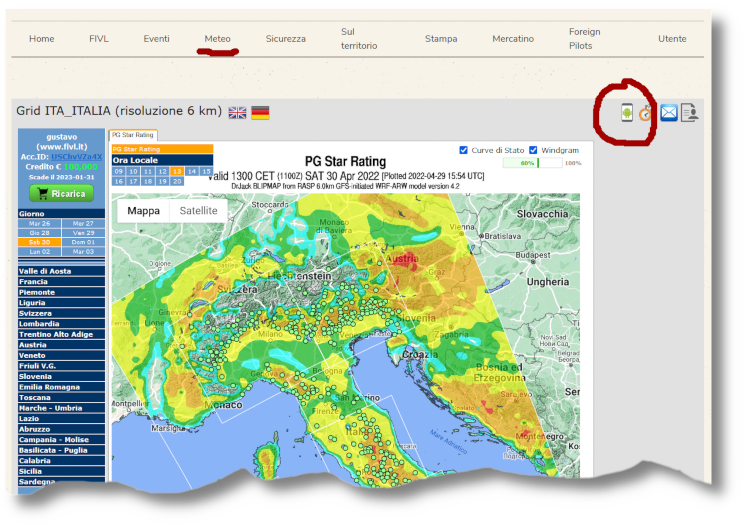This screenshot has height=530, width=750.
Task: Select day Lun 02
Action: [x=40, y=252]
